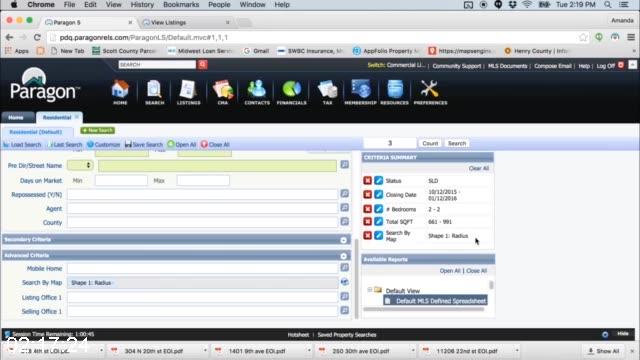Click Load Search in toolbar
This screenshot has height=360, width=640.
tap(22, 144)
